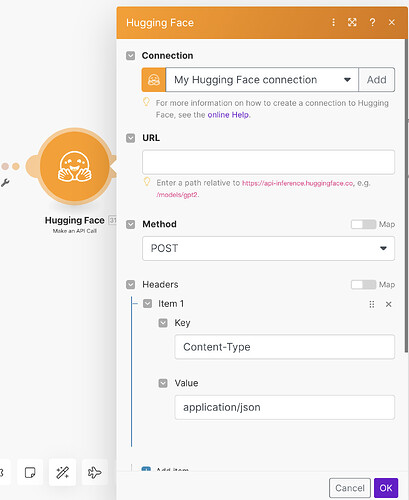Collapse Item 1 using its checkbox
Image resolution: width=409 pixels, height=500 pixels.
click(x=147, y=304)
